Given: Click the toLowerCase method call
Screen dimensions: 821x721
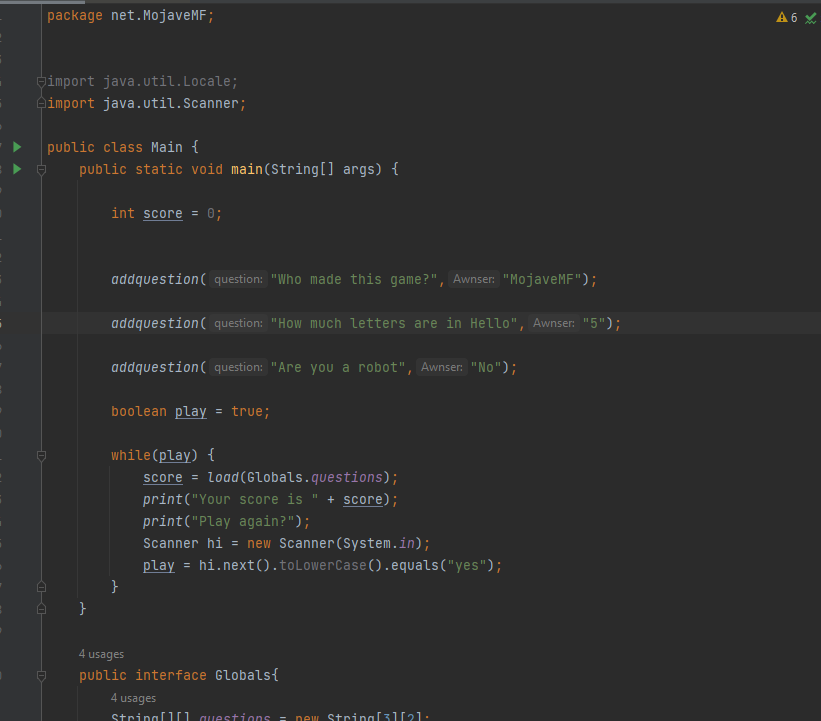Looking at the screenshot, I should [x=323, y=565].
